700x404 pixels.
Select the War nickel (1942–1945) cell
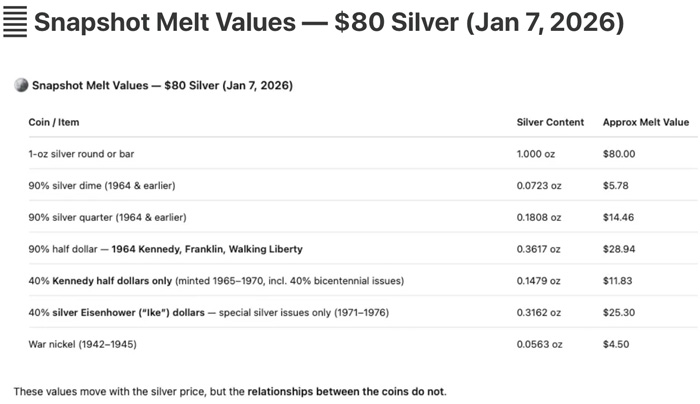point(82,345)
